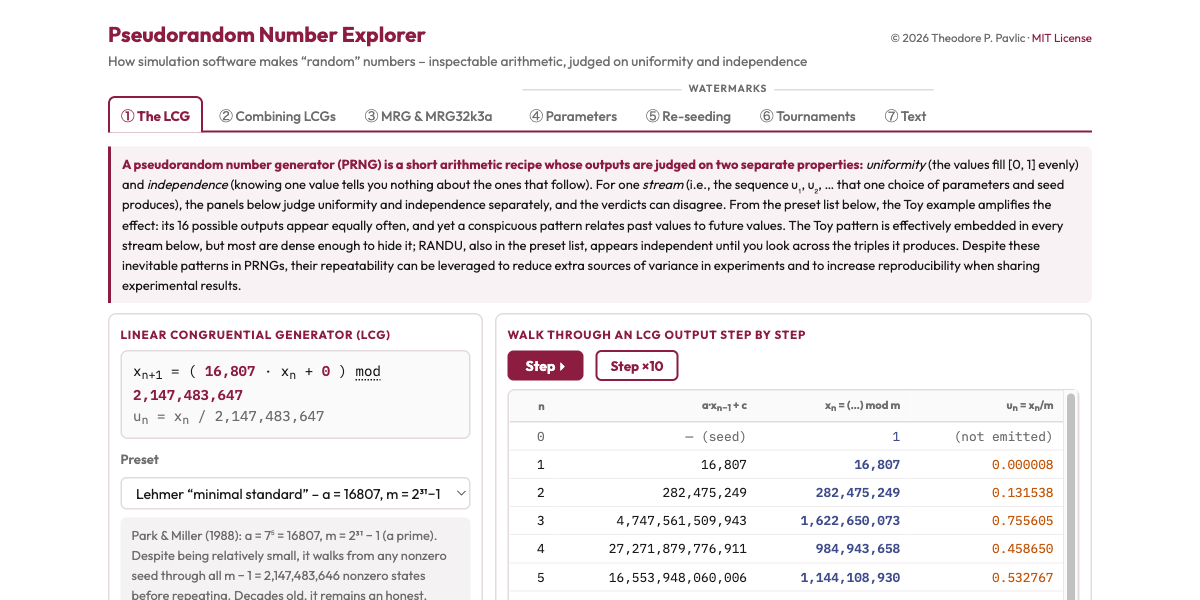Click the 'a·xₙ₋₁ + c' column header
Image resolution: width=1200 pixels, height=600 pixels.
coord(724,406)
